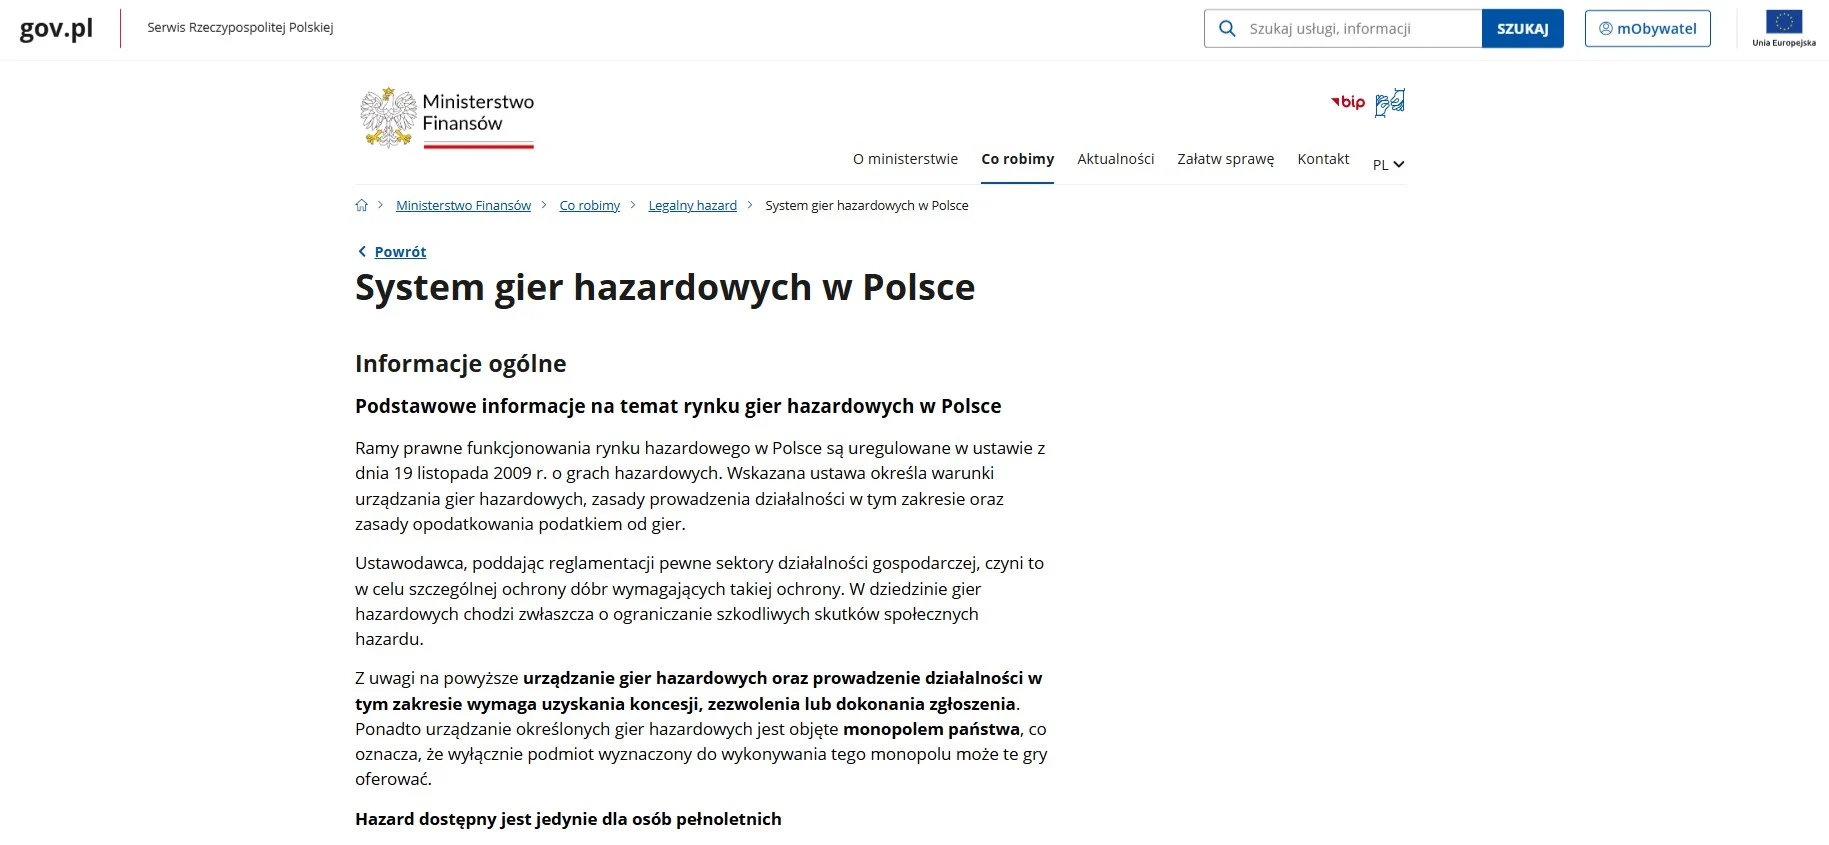Click the back chevron beside Powrót
Viewport: 1829px width, 845px height.
coord(362,252)
